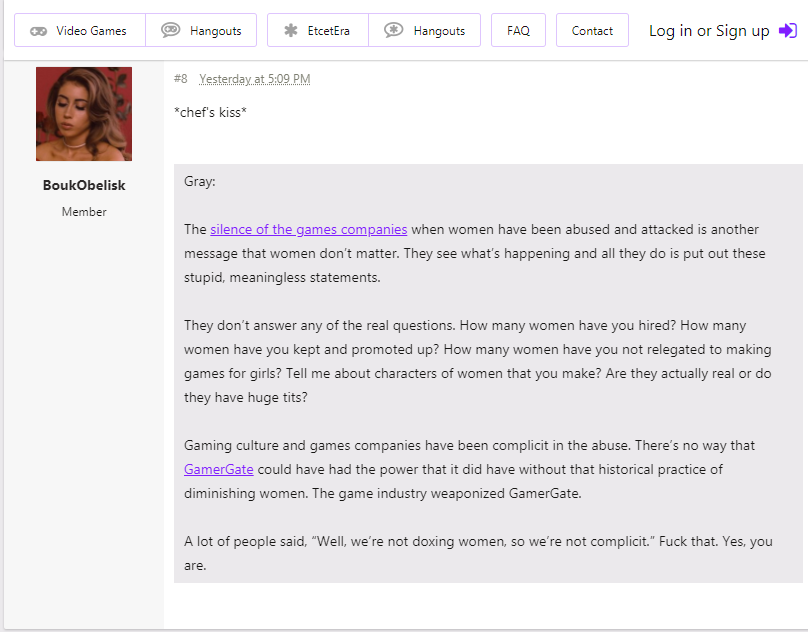Click the chat bubble icon beside Video Games Hangouts
This screenshot has height=632, width=808.
(x=171, y=30)
